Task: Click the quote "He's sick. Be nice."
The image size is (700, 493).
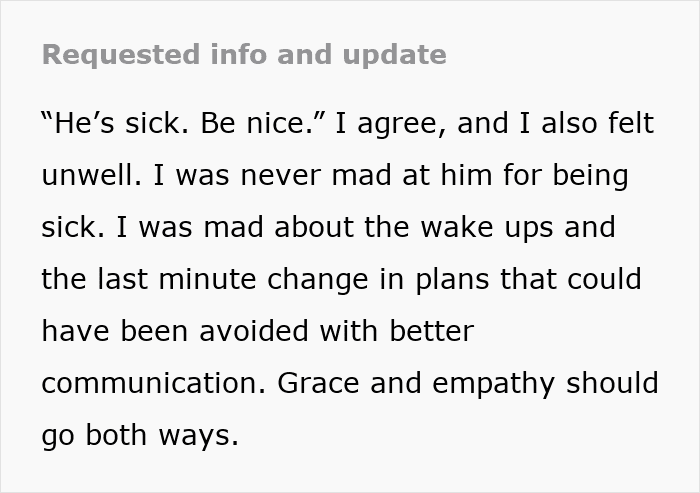Action: click(184, 123)
